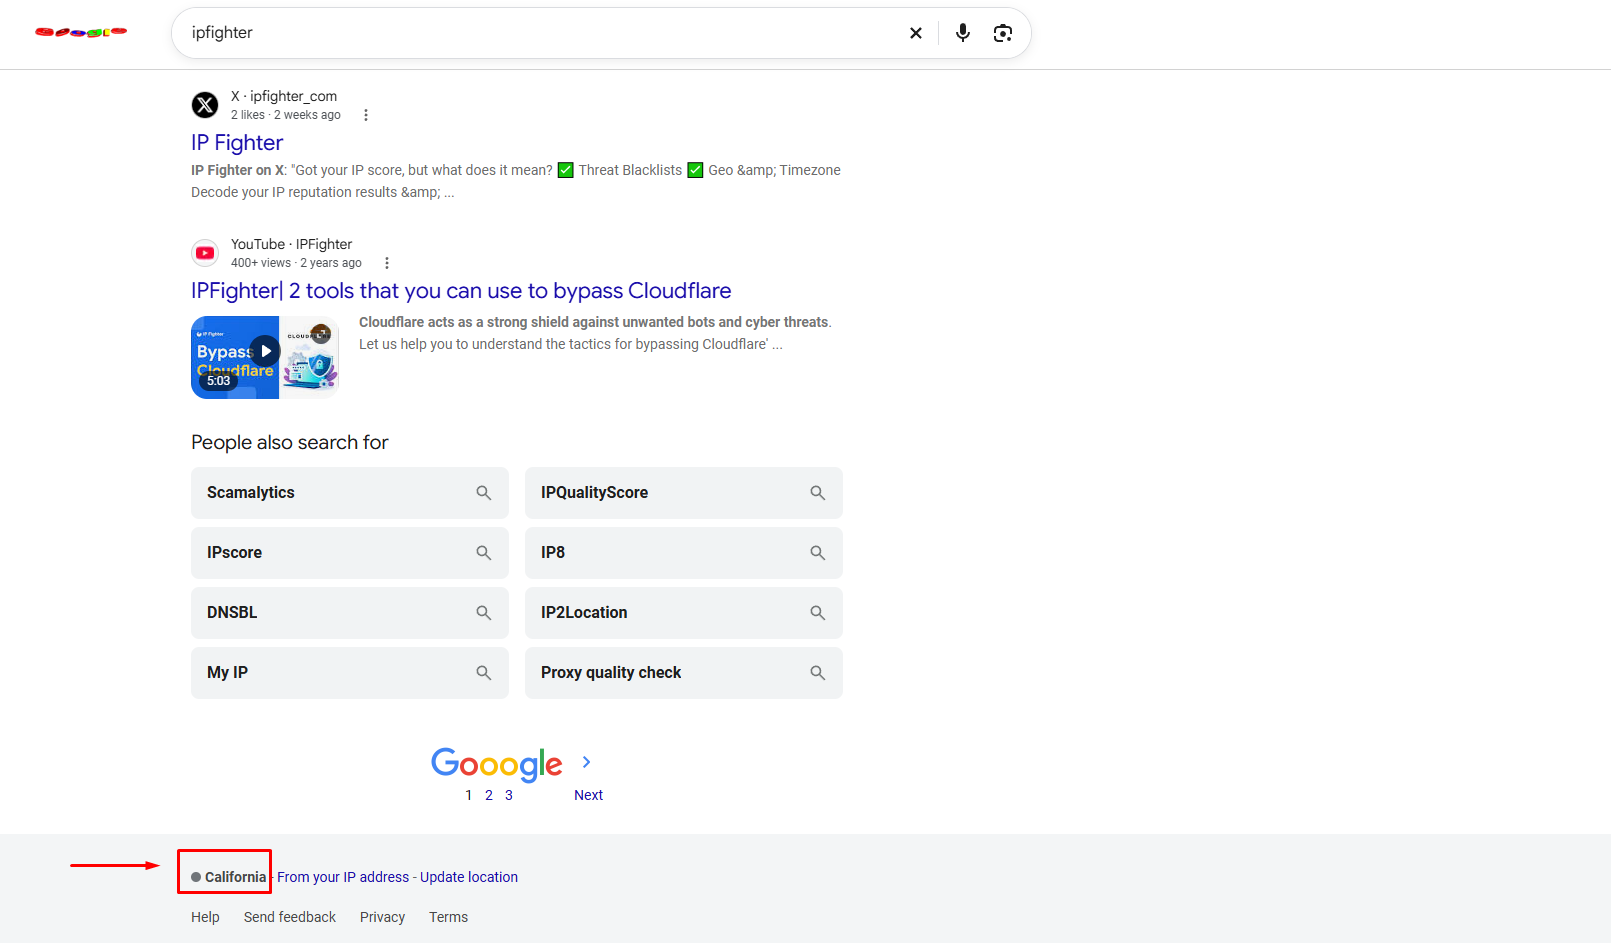Viewport: 1611px width, 943px height.
Task: Open the IP Fighter result title
Action: pyautogui.click(x=237, y=143)
